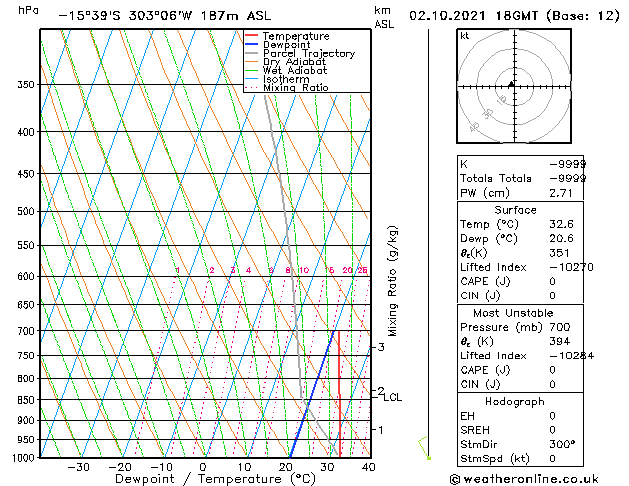This screenshot has width=629, height=486.
Task: Click the LCL marker label
Action: tap(393, 397)
